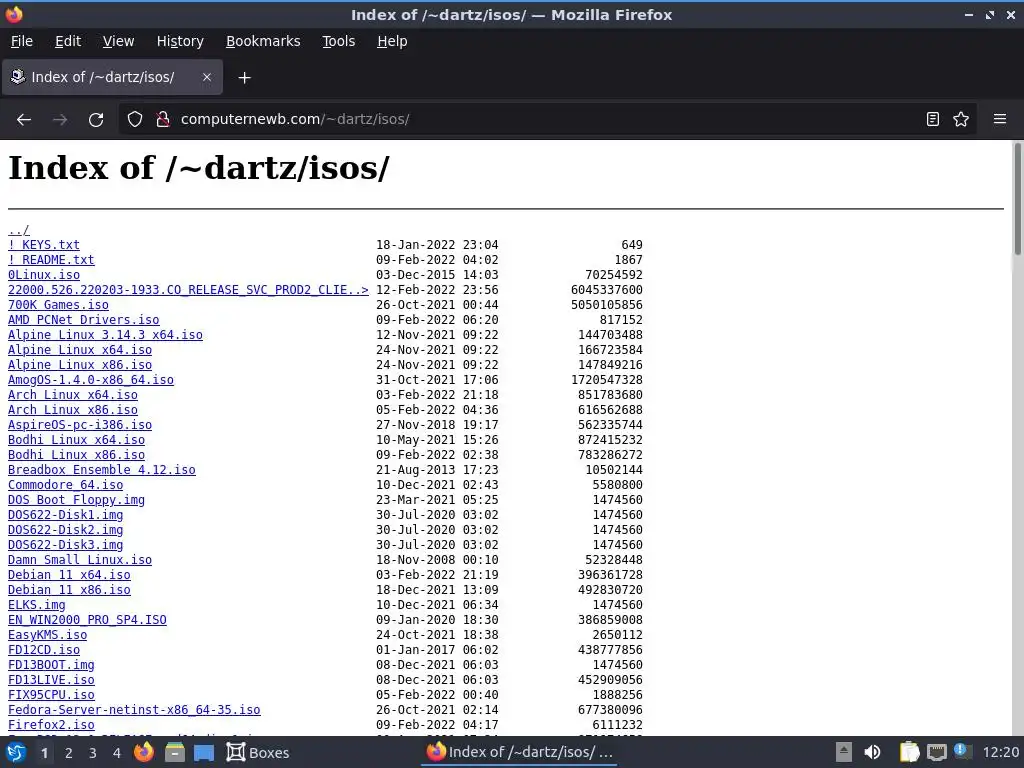The image size is (1024, 768).
Task: Open a new tab with plus
Action: click(244, 78)
